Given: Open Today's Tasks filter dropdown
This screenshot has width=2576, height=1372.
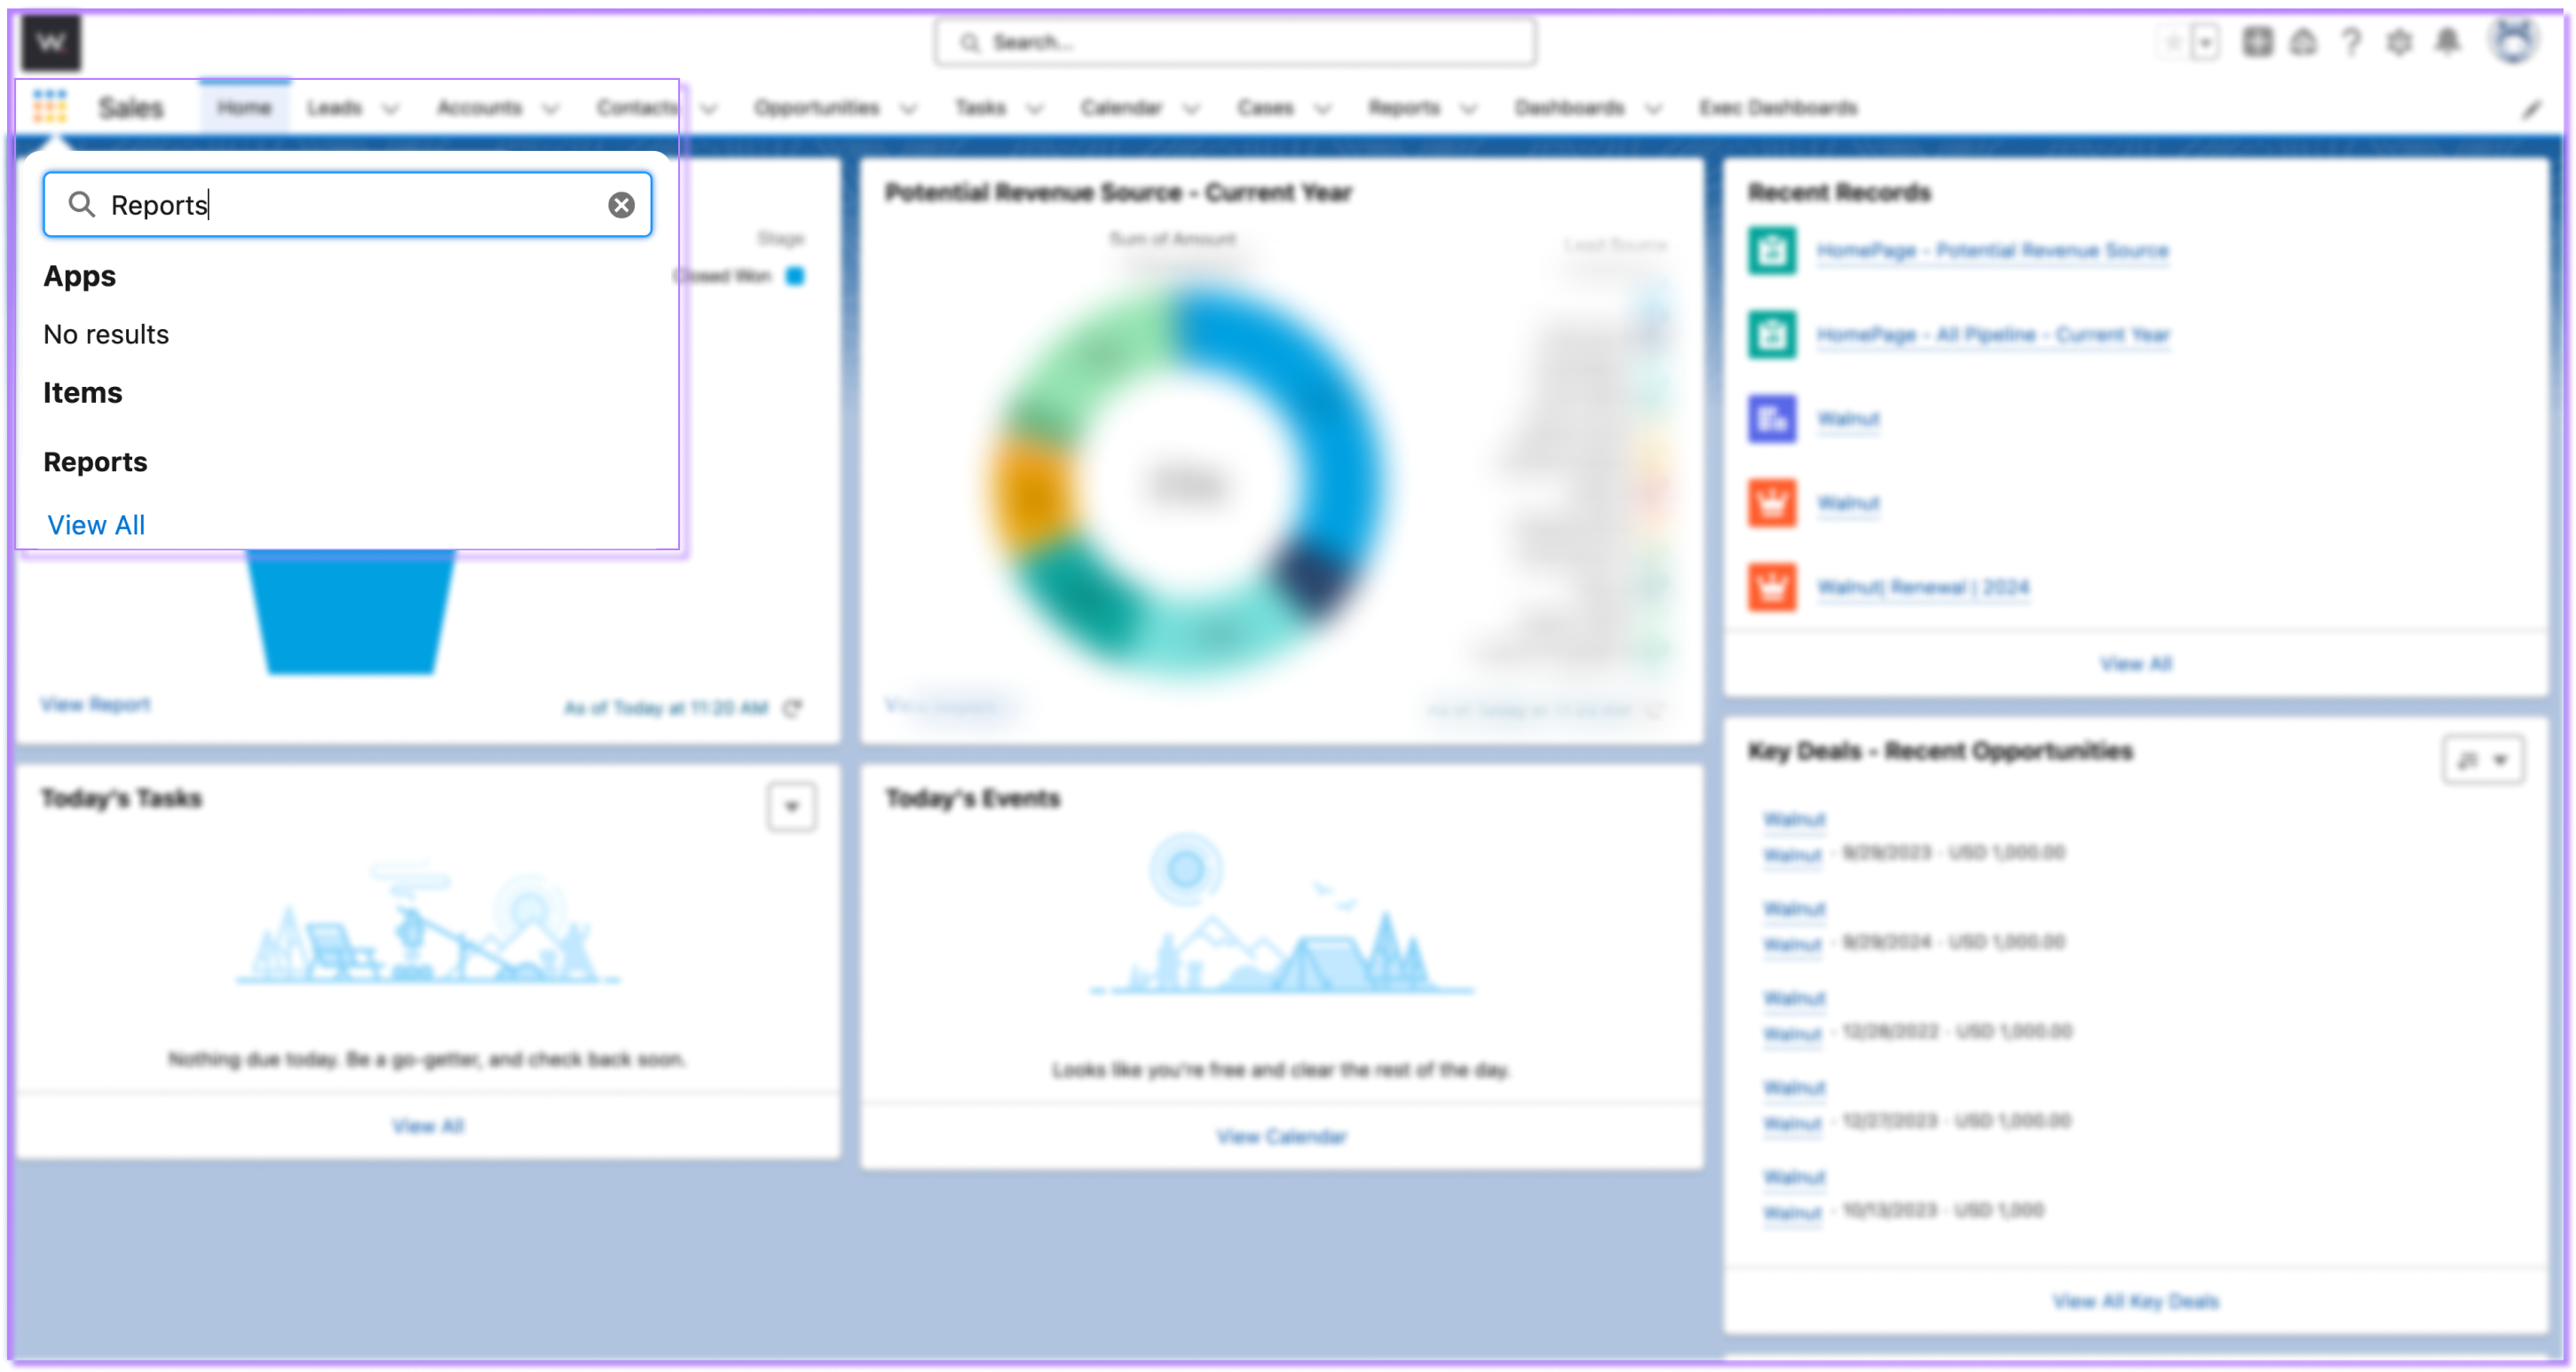Looking at the screenshot, I should click(x=791, y=806).
